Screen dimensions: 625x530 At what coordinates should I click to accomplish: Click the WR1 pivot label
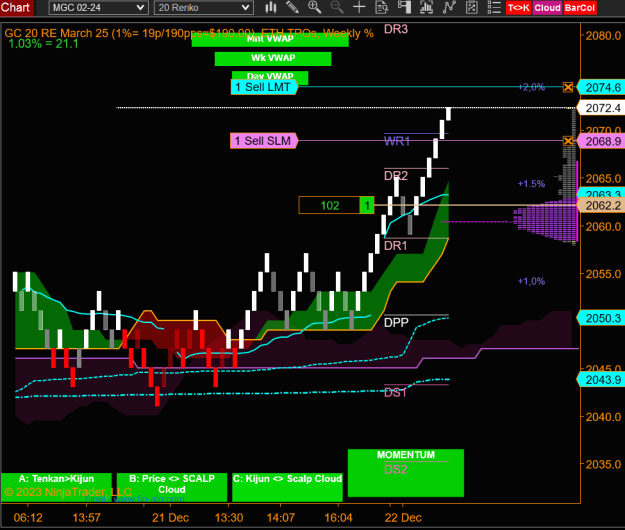click(x=397, y=141)
